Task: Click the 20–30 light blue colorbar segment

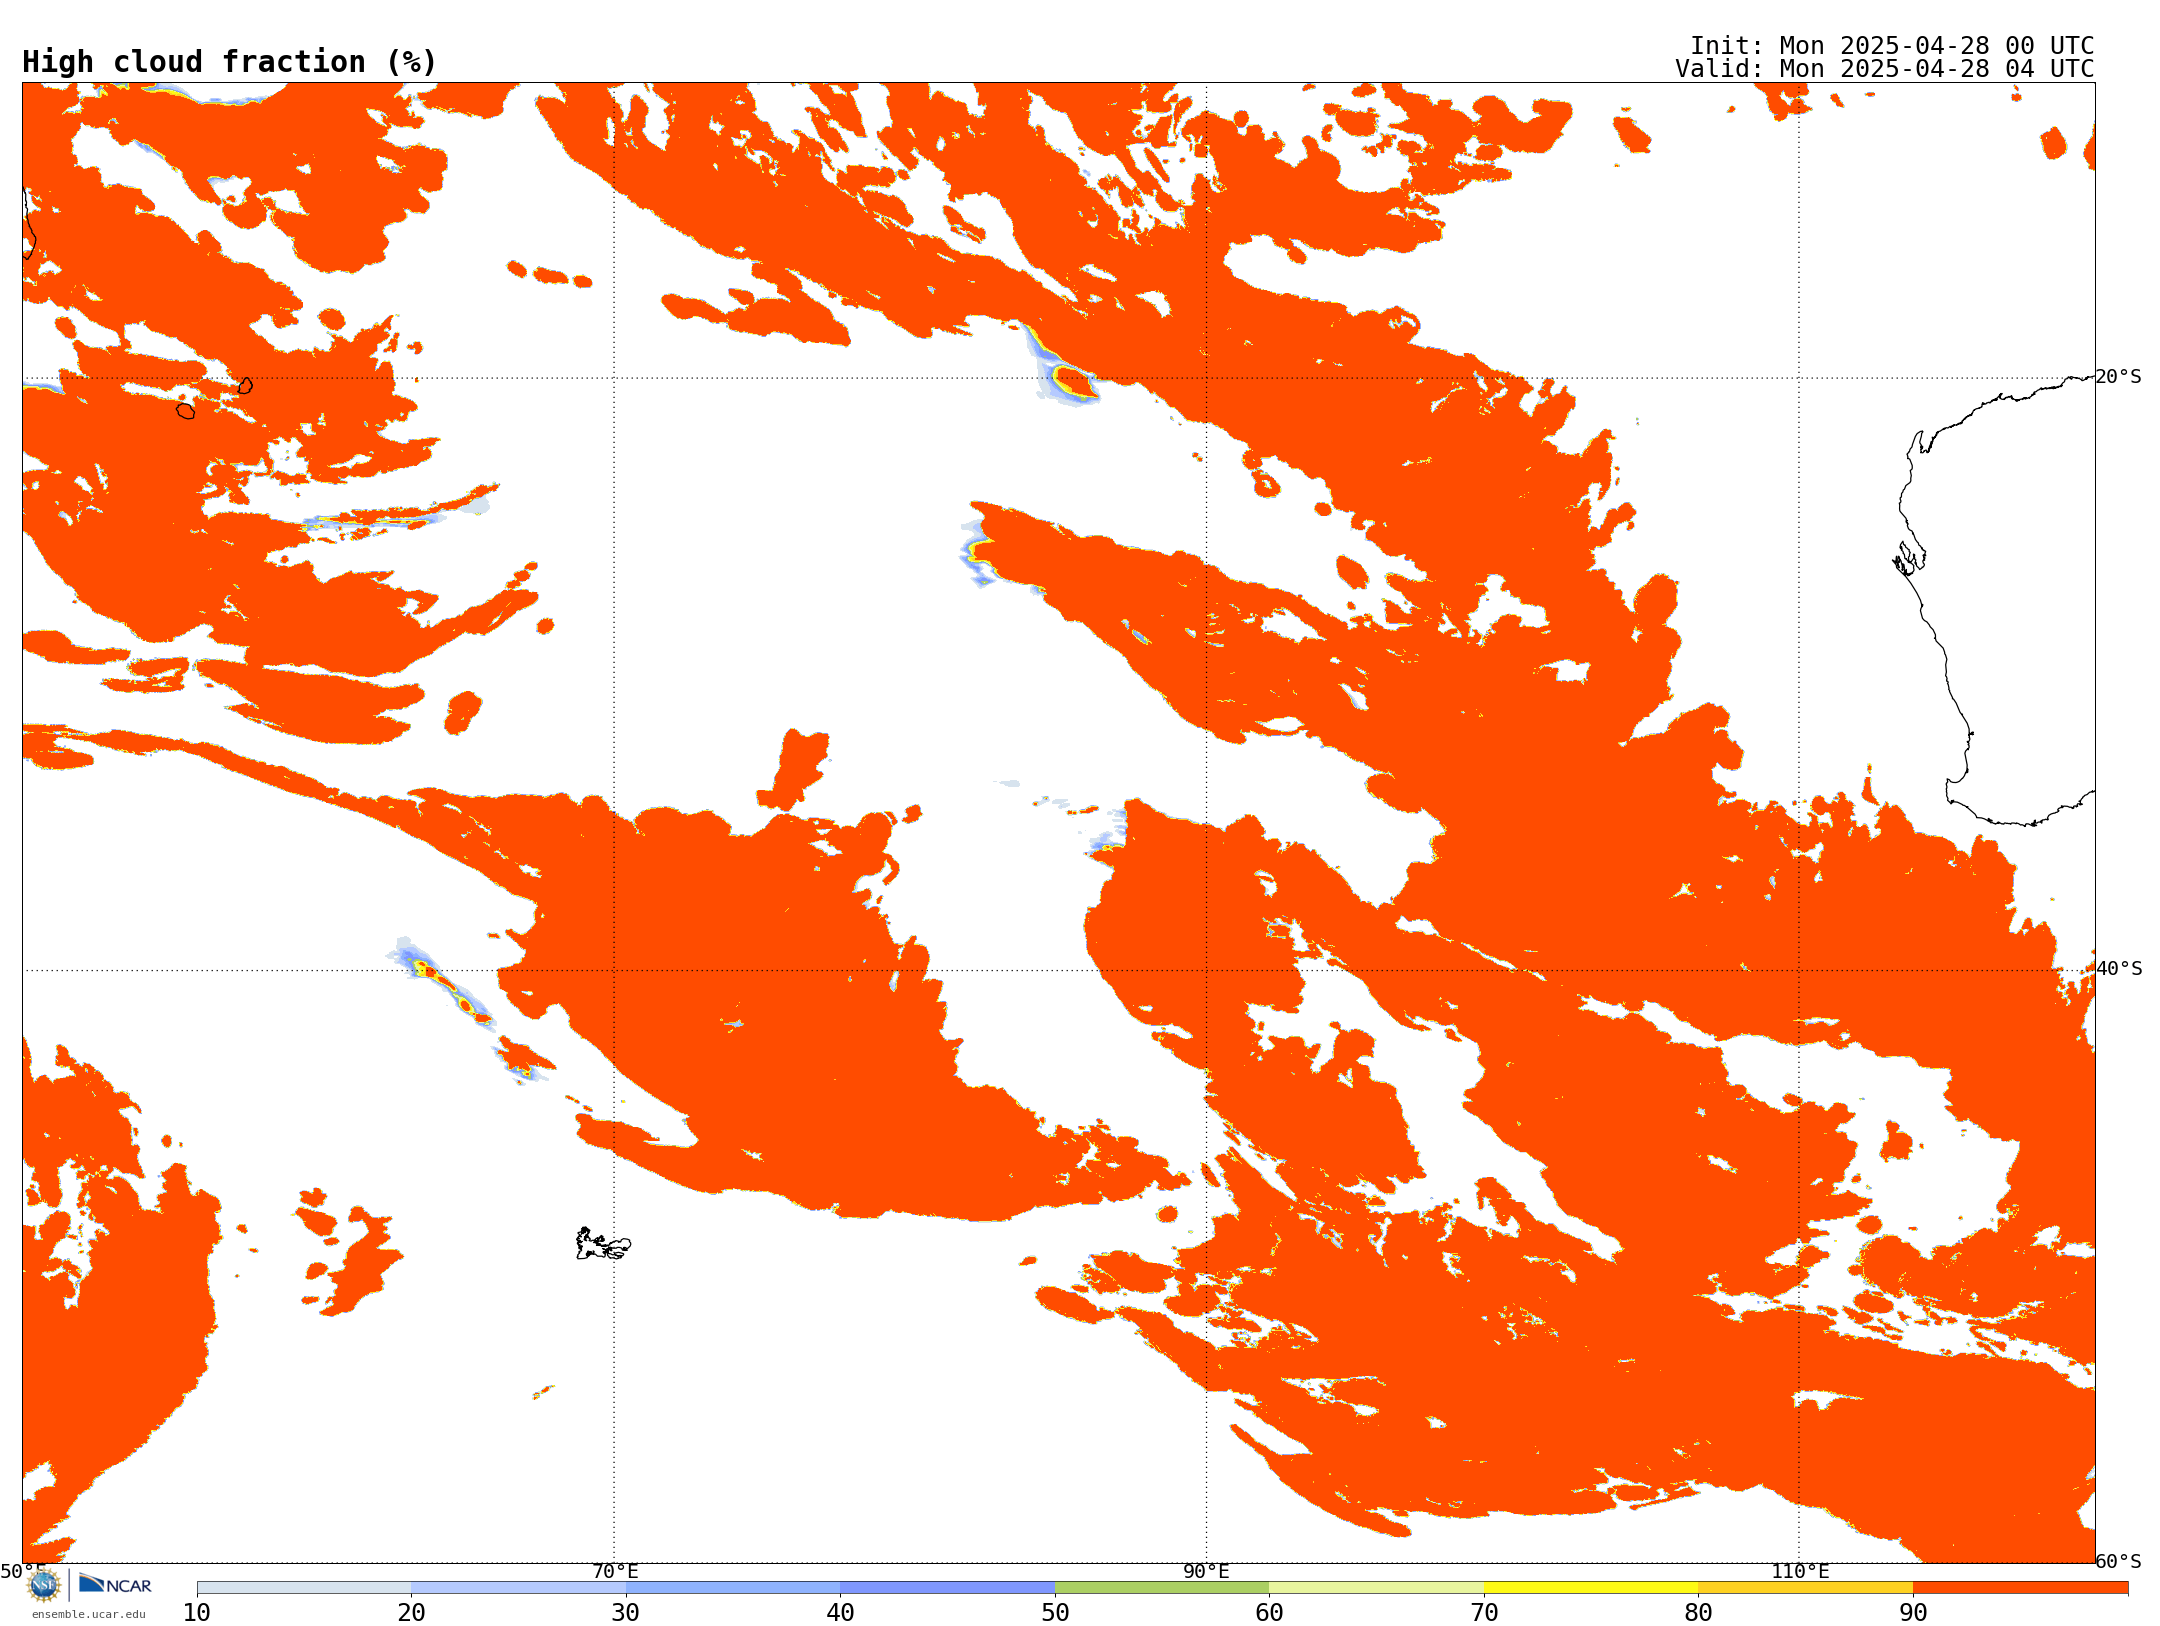Action: [x=518, y=1588]
